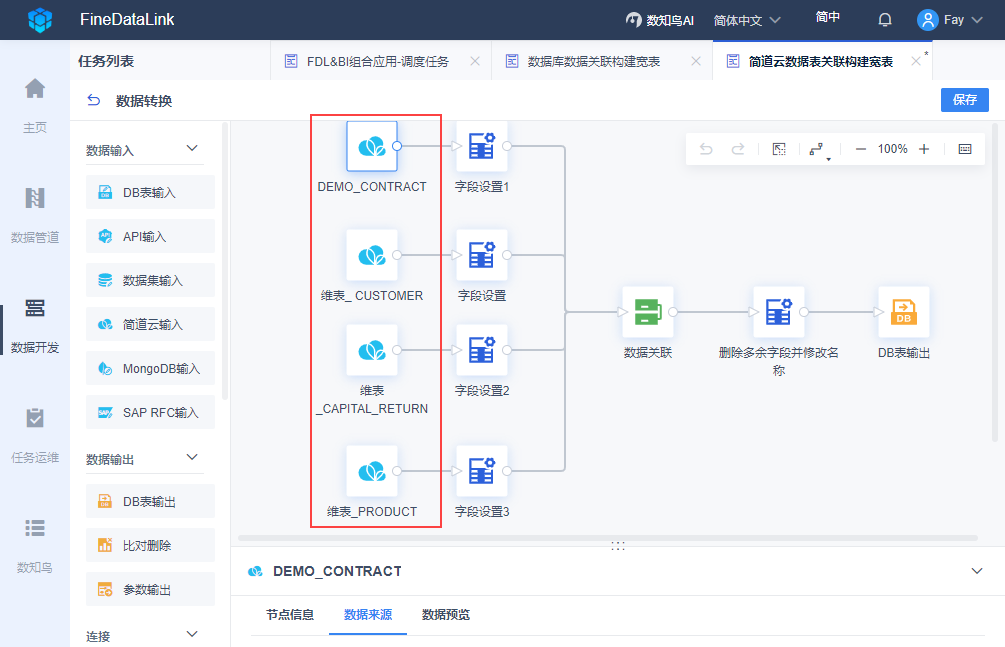Pick 数据集输入 from the component list

point(151,280)
